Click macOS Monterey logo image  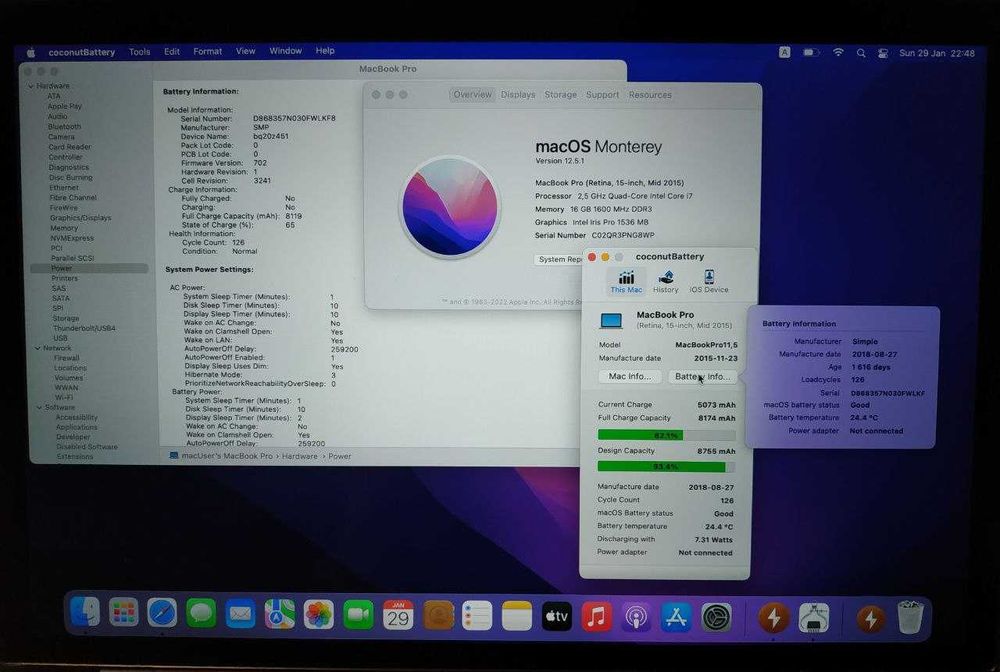(x=450, y=207)
